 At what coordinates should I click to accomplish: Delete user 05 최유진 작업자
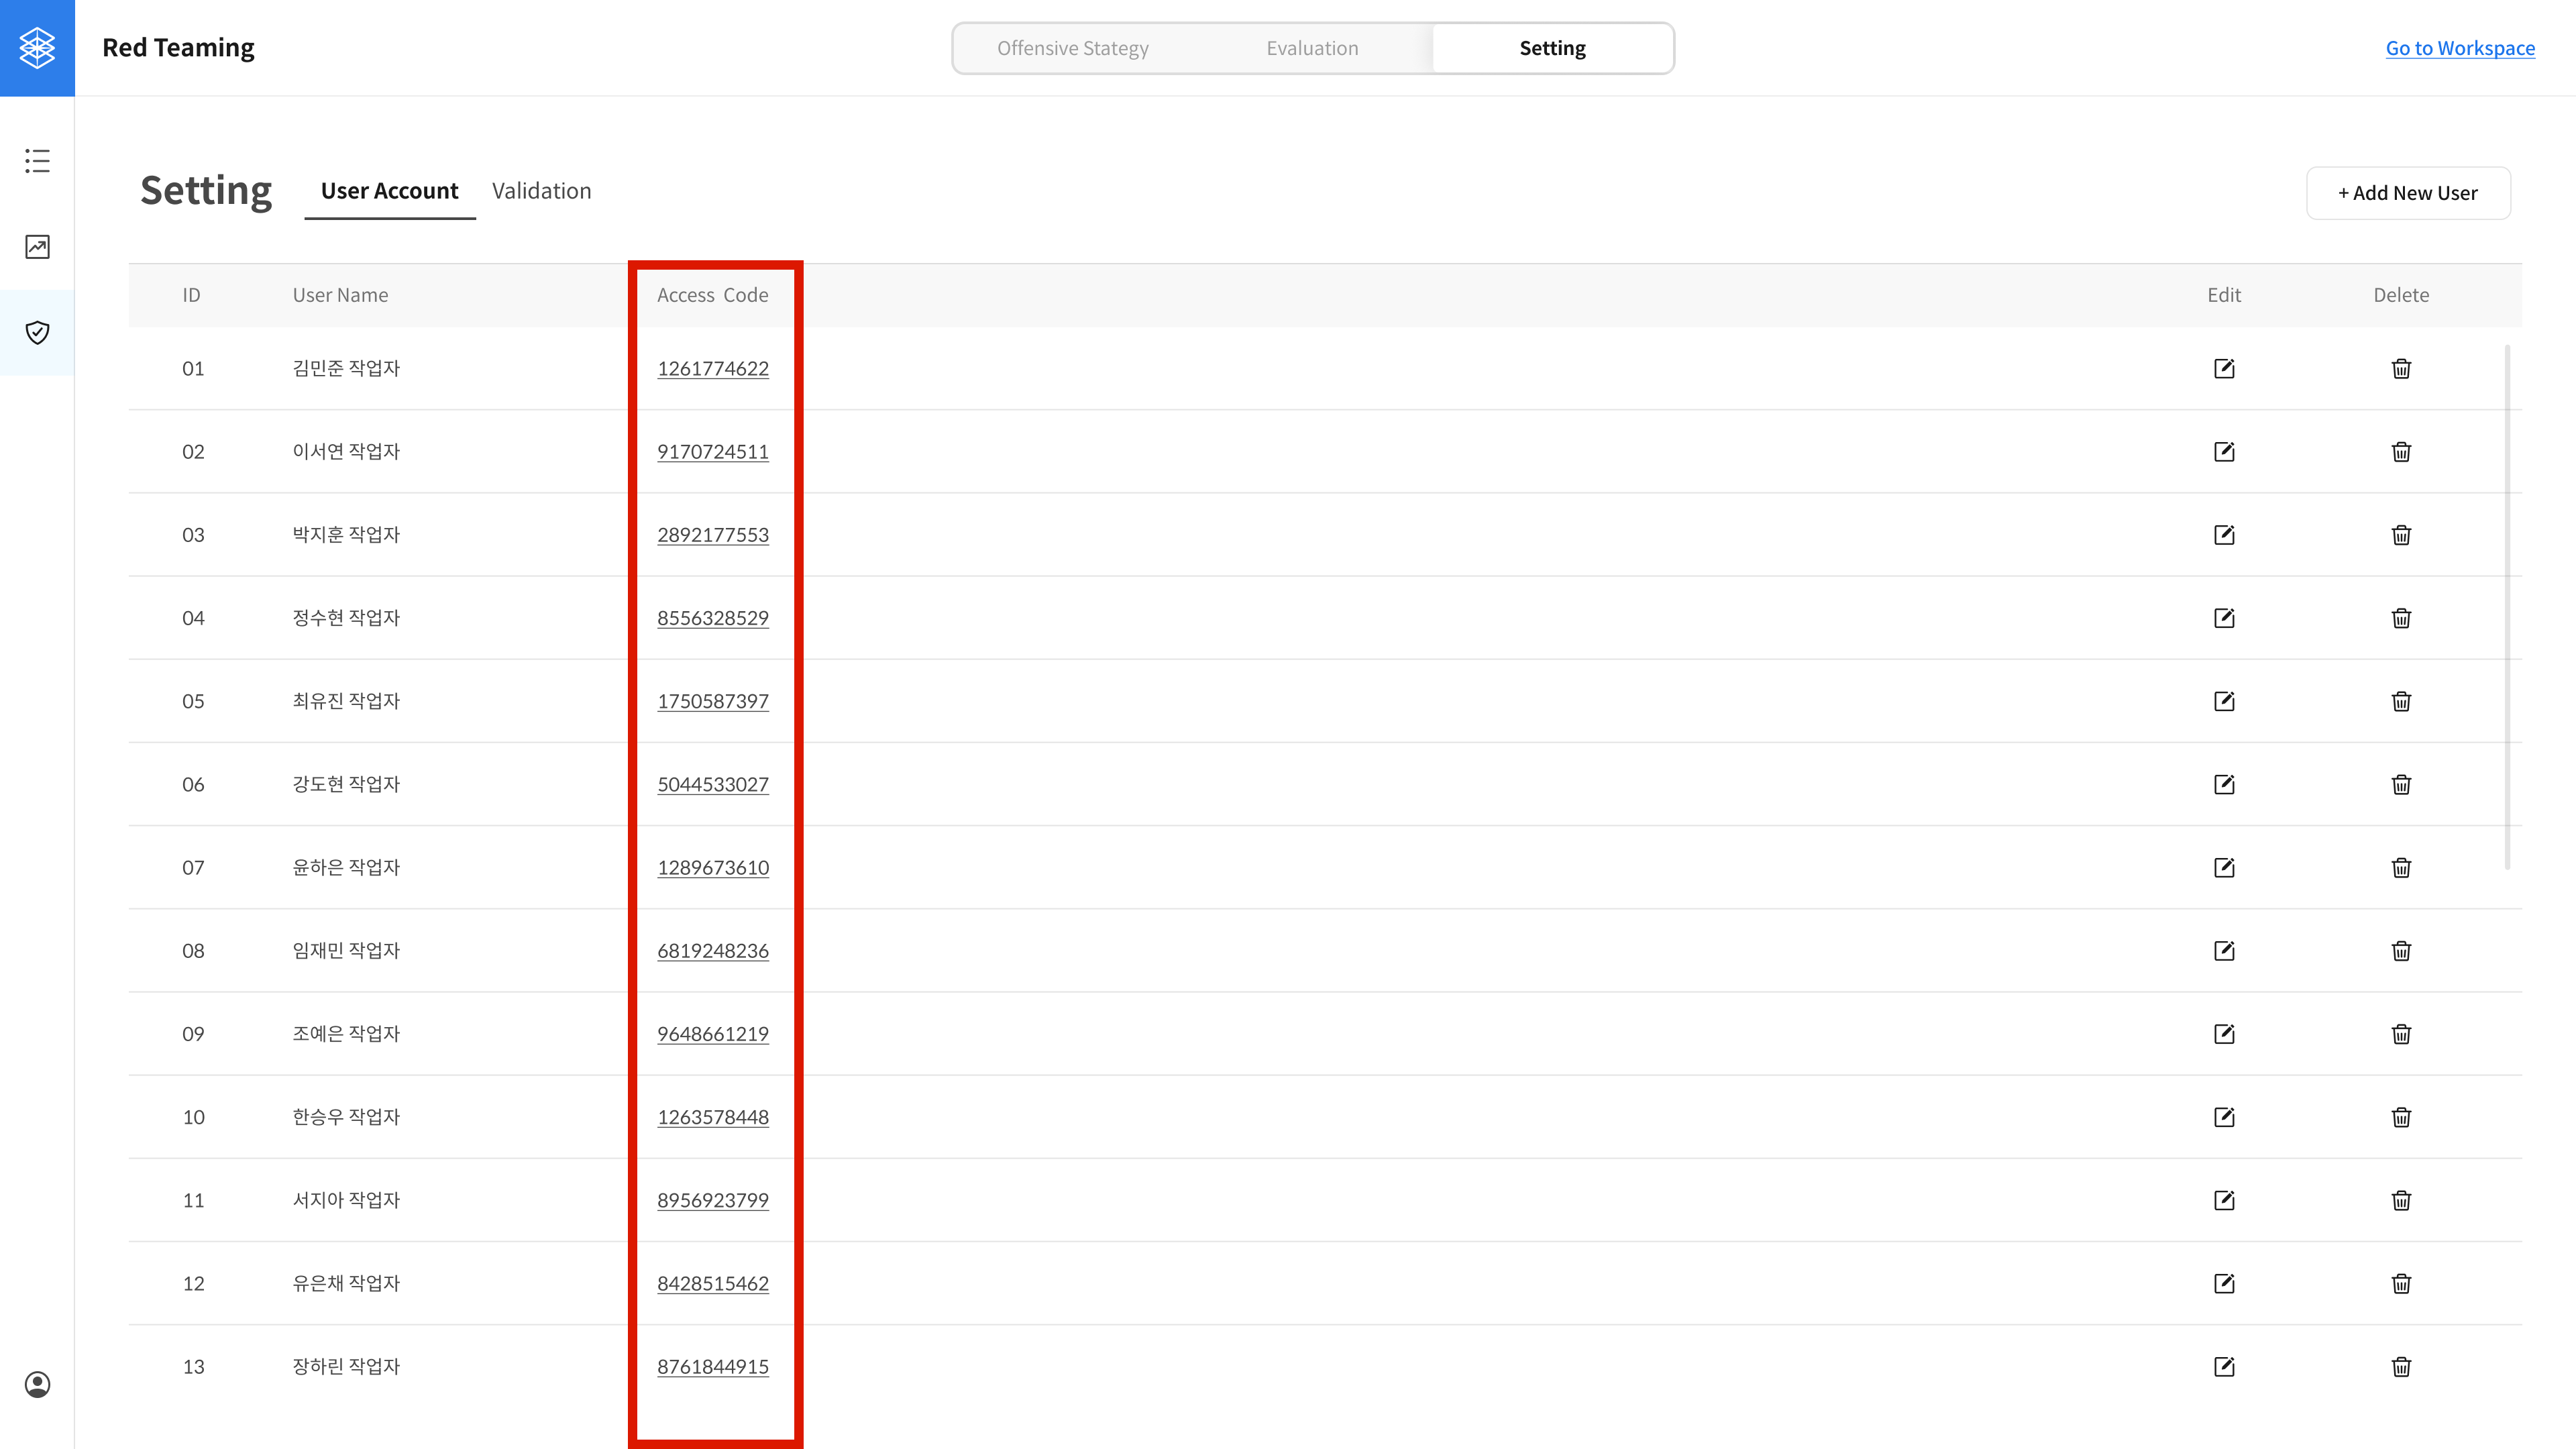coord(2401,701)
